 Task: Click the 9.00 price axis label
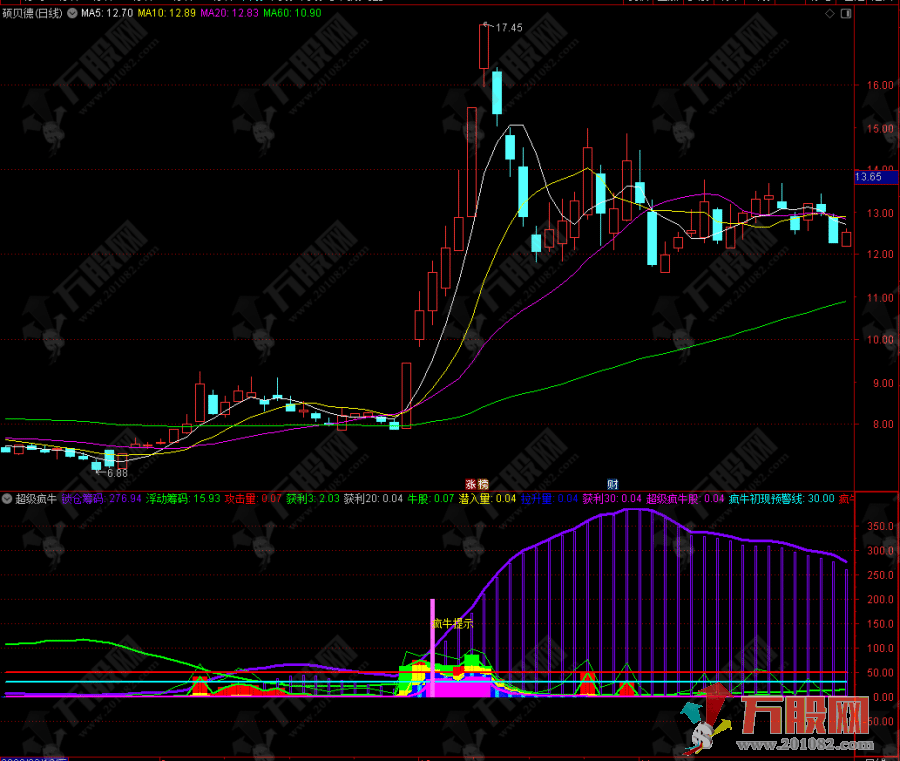tap(883, 383)
